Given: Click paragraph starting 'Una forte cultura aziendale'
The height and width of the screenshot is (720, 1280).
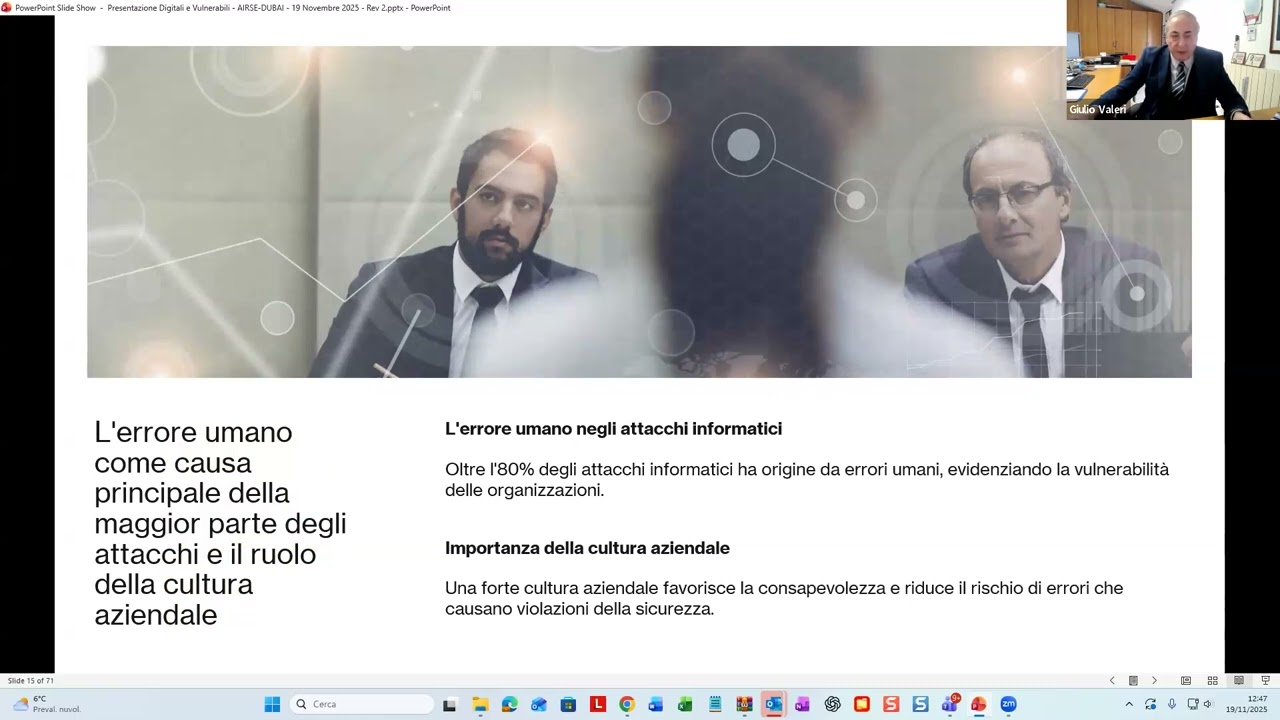Looking at the screenshot, I should click(784, 598).
